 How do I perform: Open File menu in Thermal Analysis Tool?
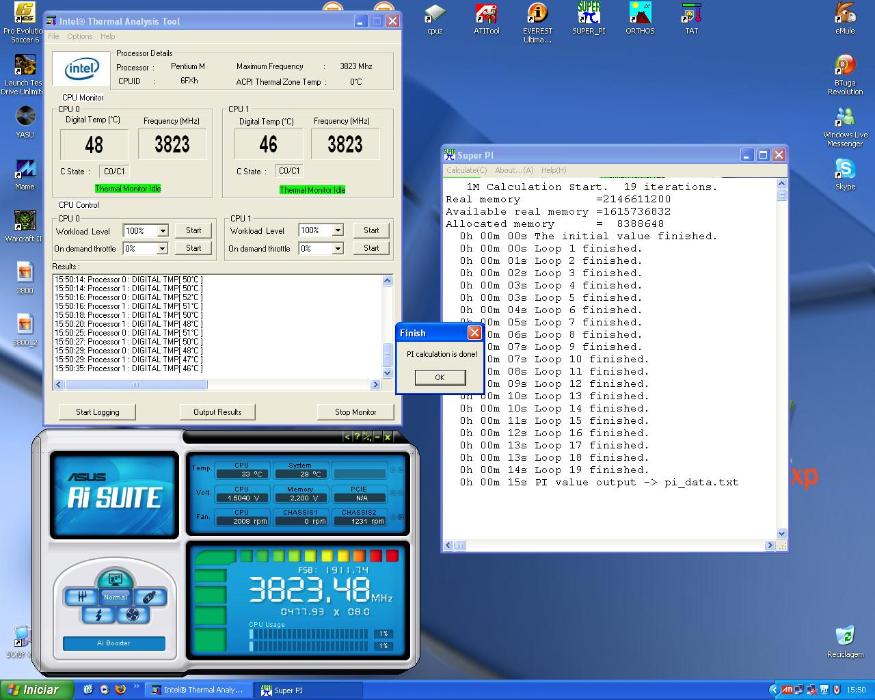[54, 36]
